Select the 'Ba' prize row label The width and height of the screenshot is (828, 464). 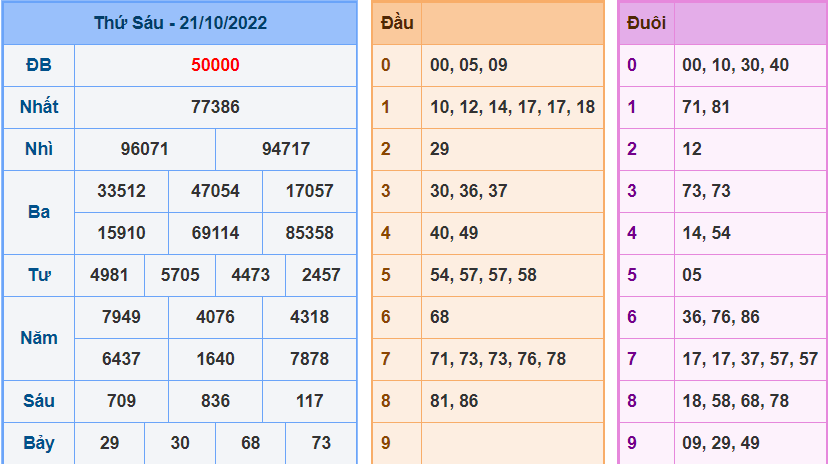coord(39,212)
